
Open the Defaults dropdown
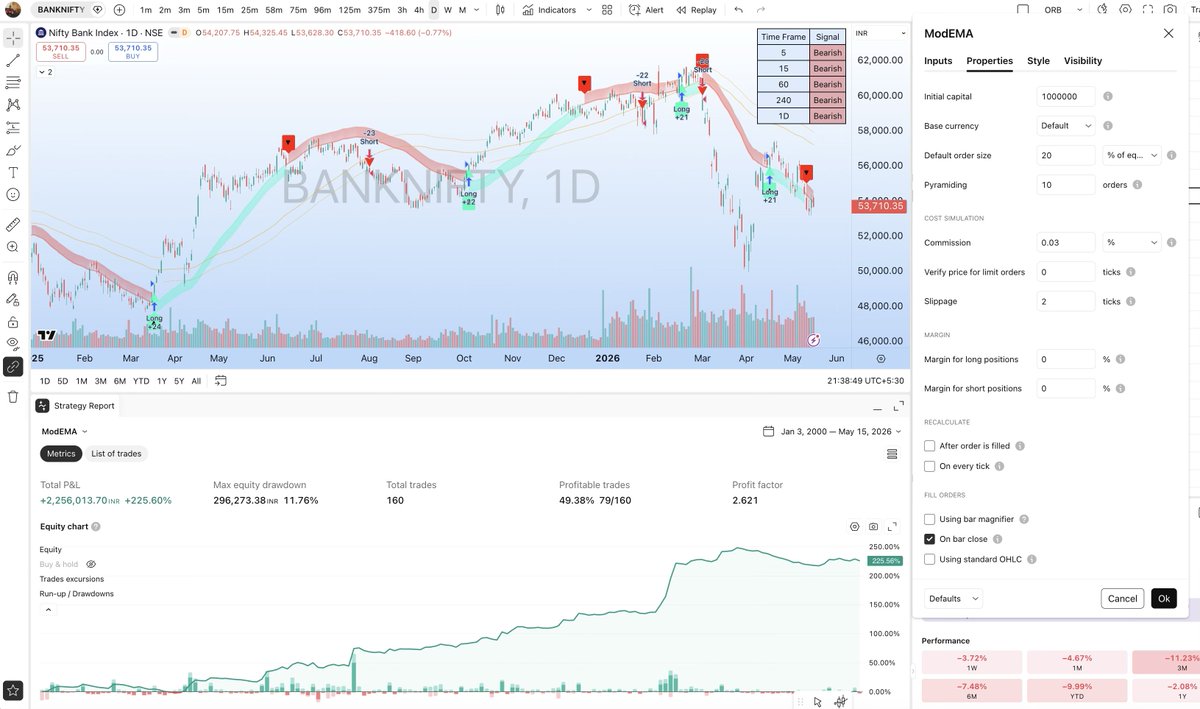pos(953,598)
